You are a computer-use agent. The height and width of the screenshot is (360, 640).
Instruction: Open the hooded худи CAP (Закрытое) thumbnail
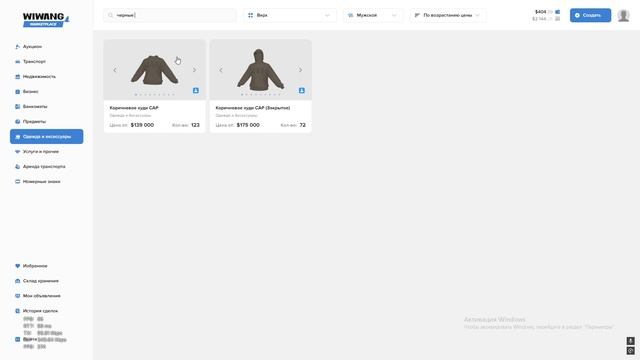[x=260, y=70]
